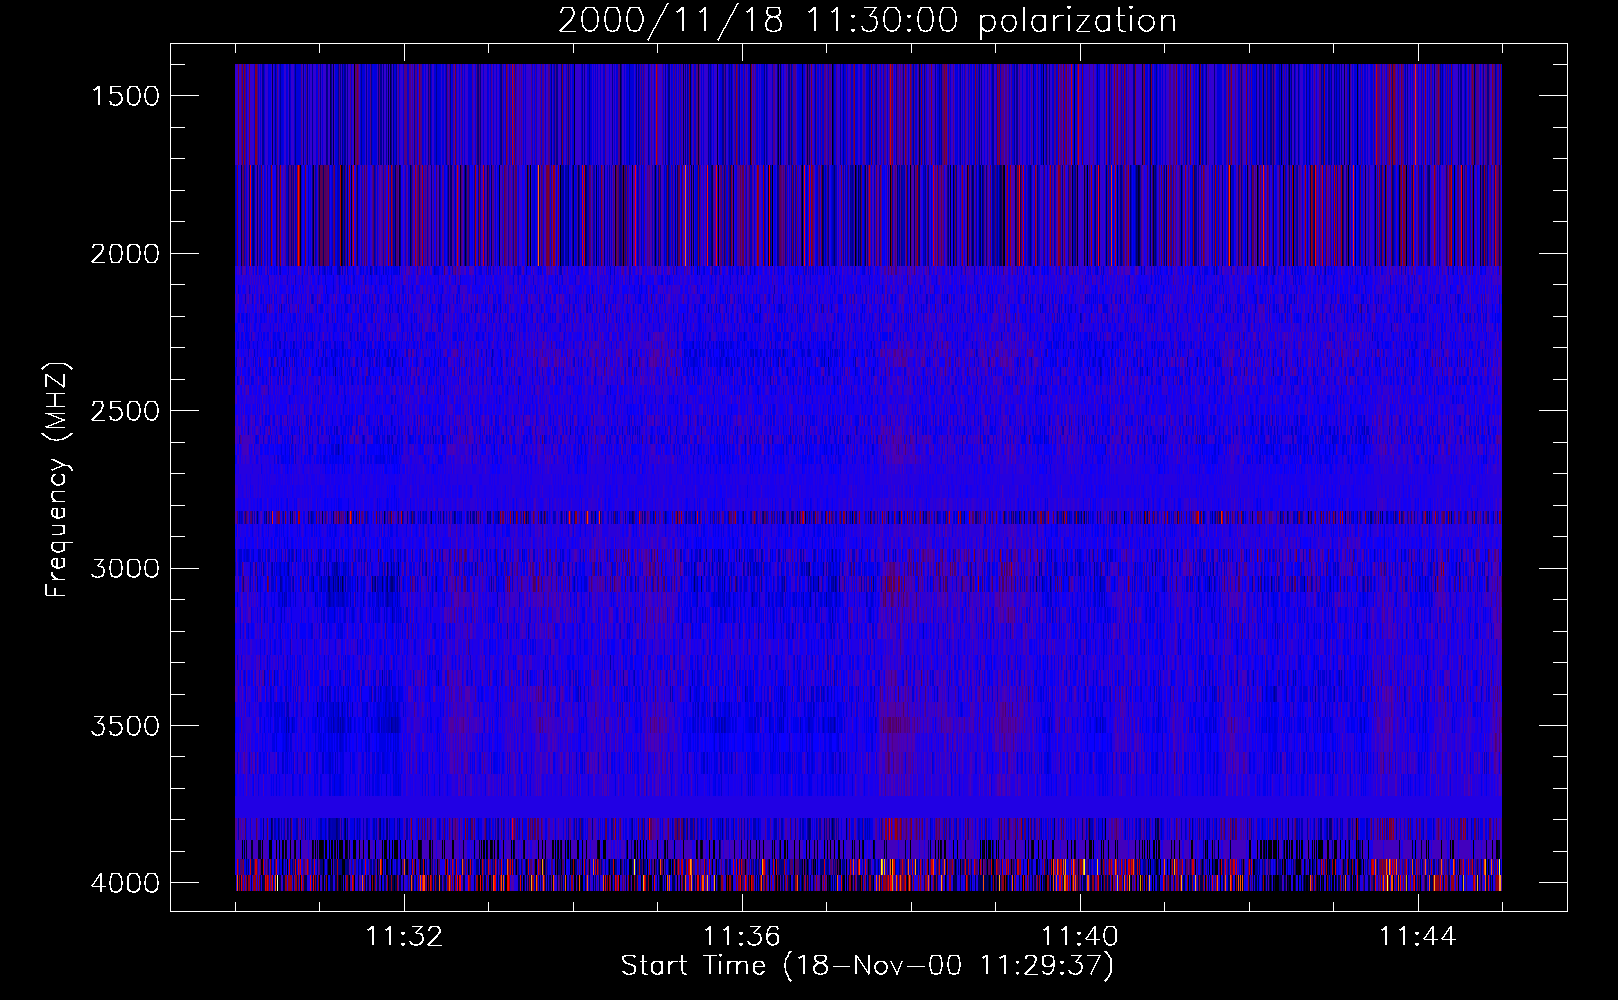Click the 3500 frequency tick label
This screenshot has width=1618, height=1000.
point(125,726)
